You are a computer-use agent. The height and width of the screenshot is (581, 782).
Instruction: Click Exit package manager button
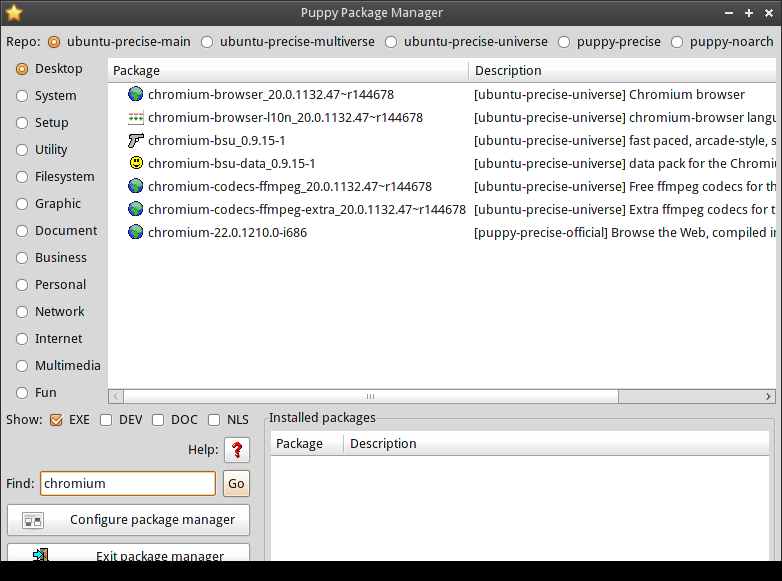pyautogui.click(x=129, y=553)
